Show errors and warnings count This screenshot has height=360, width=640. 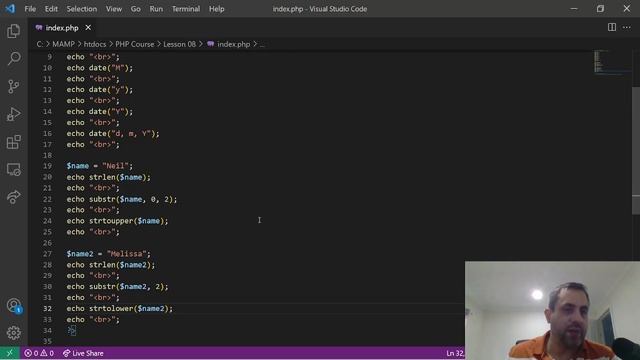[39, 353]
